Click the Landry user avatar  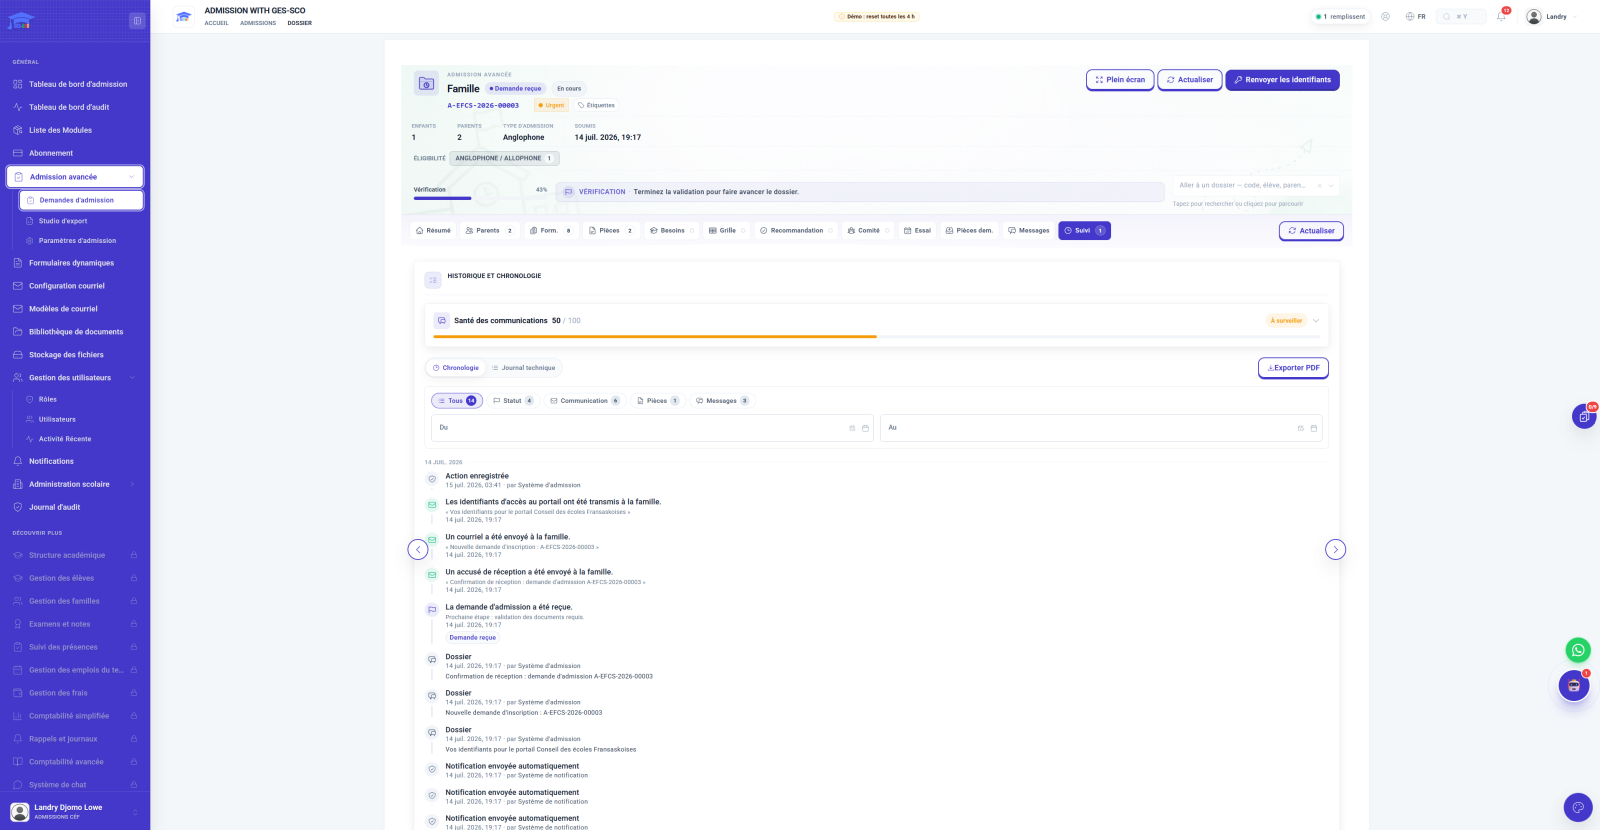1534,16
